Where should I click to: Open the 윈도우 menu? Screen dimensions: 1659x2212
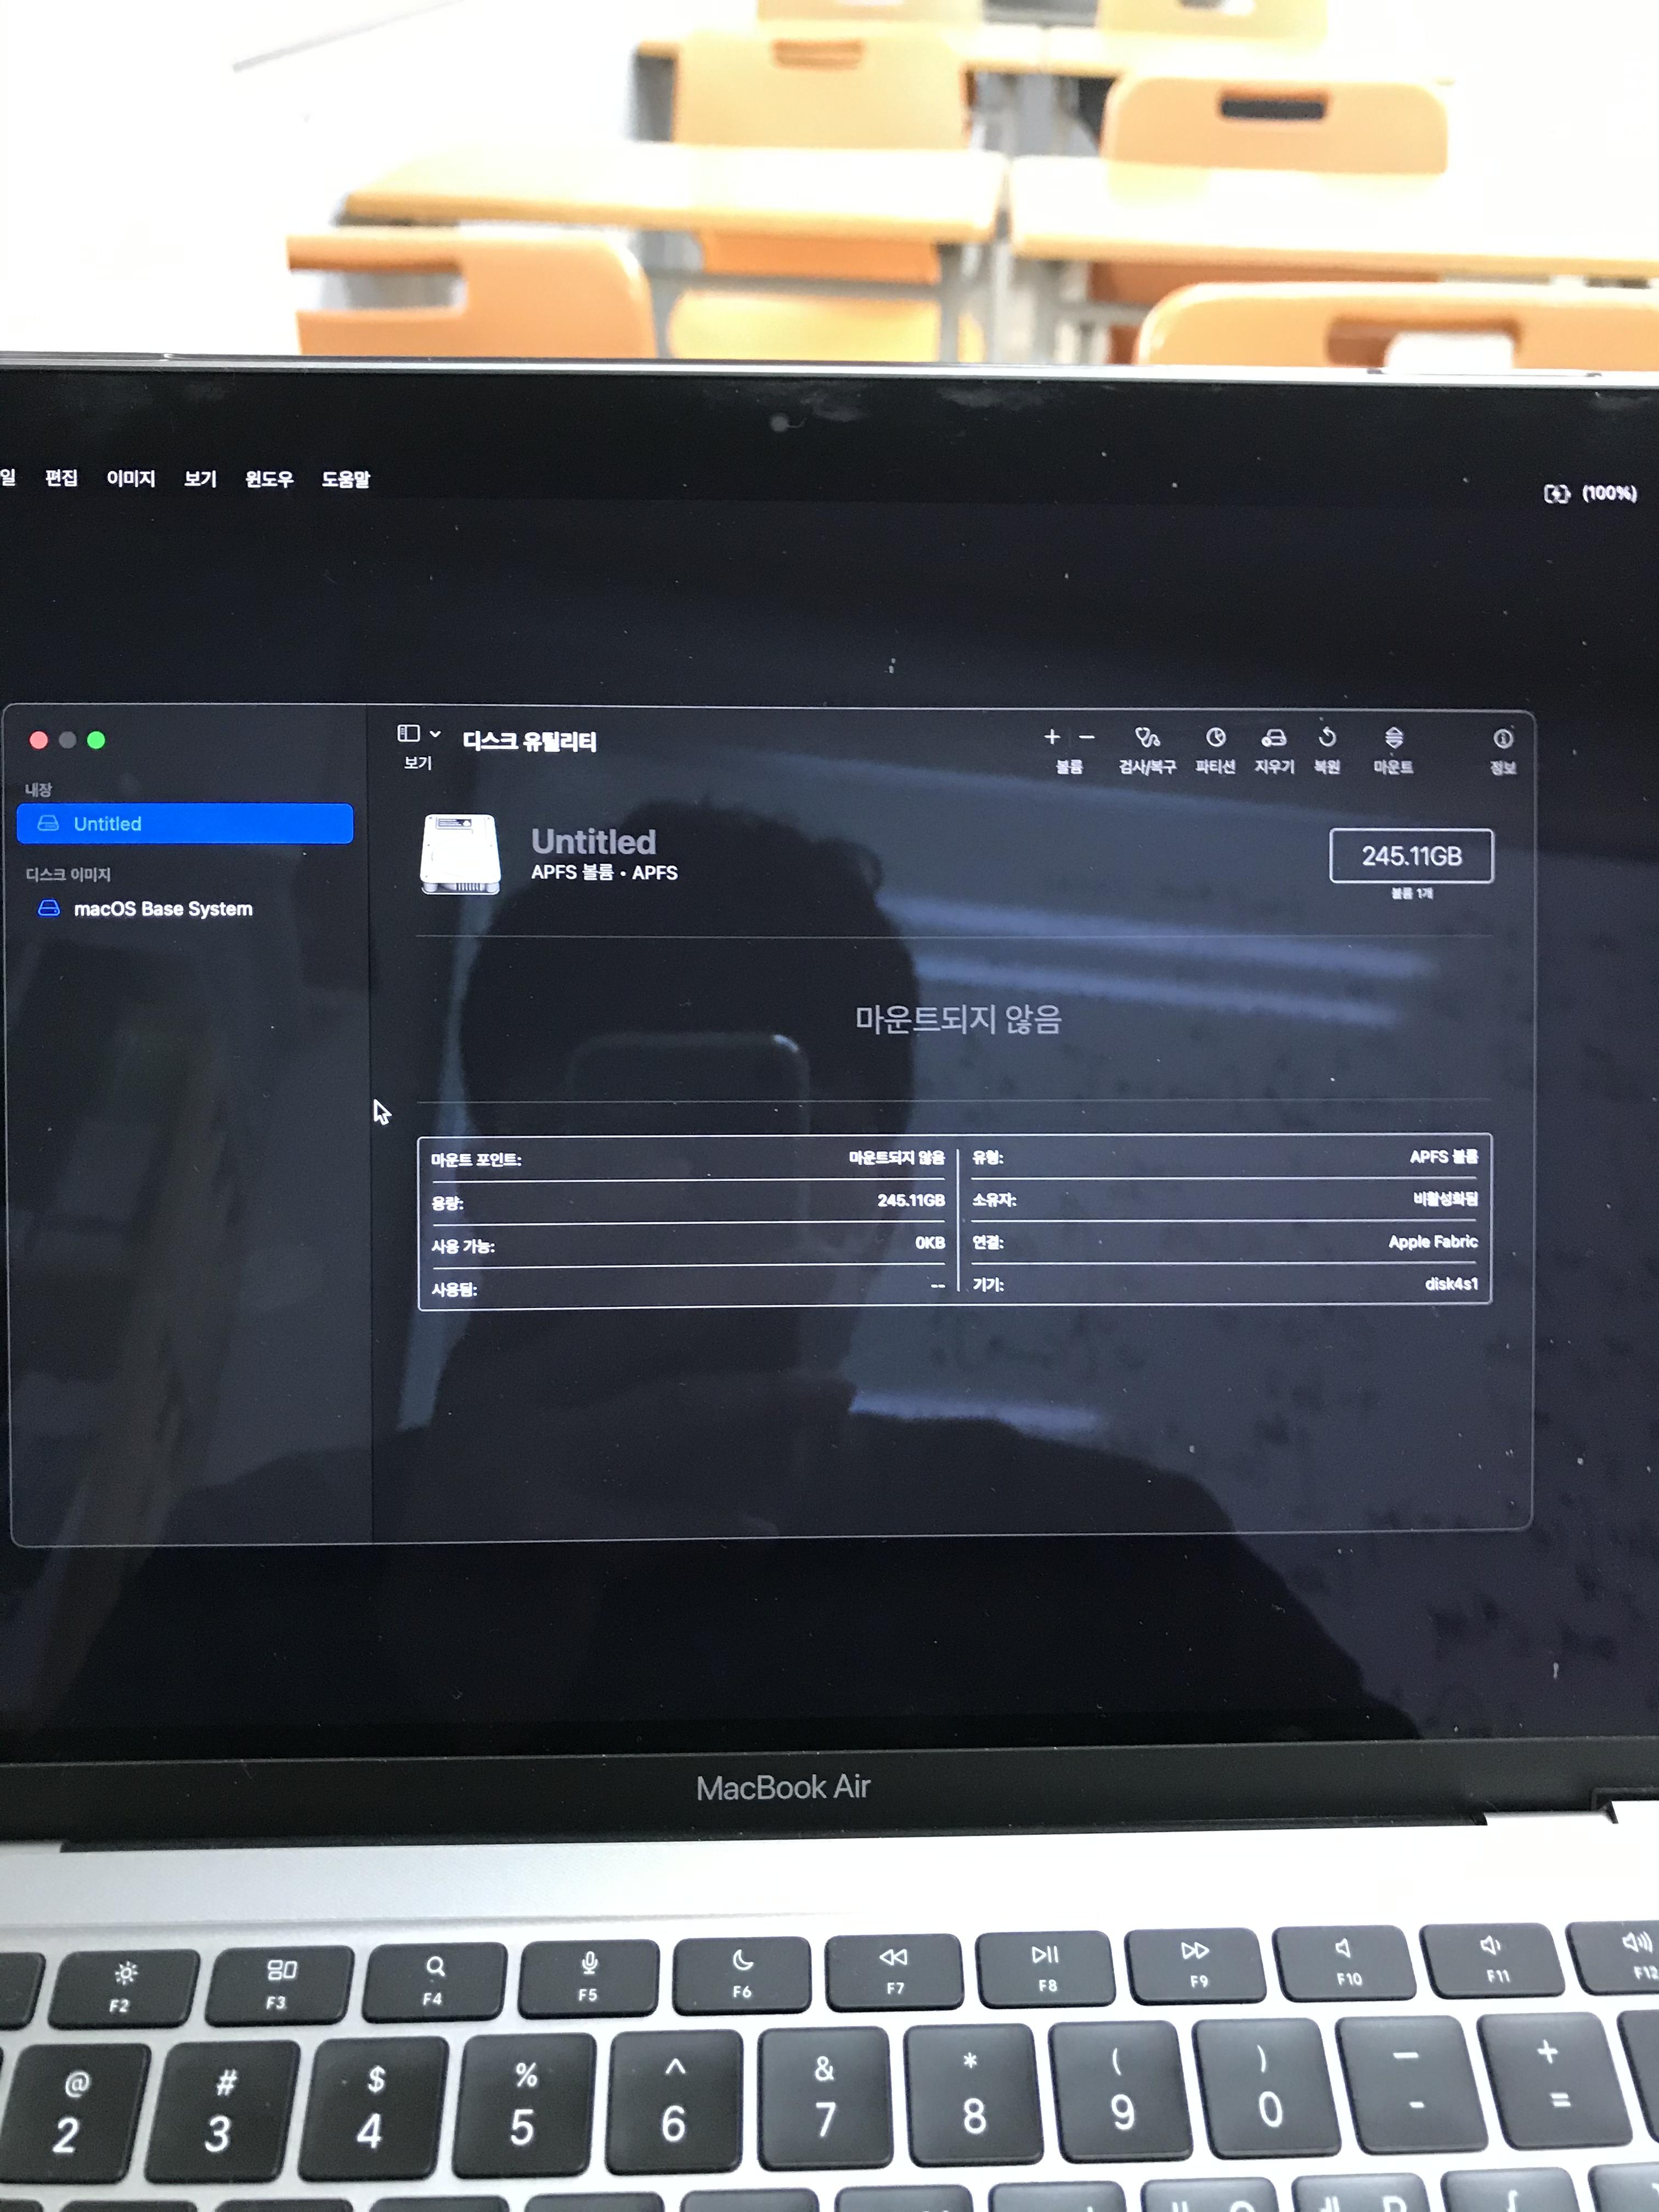[269, 479]
